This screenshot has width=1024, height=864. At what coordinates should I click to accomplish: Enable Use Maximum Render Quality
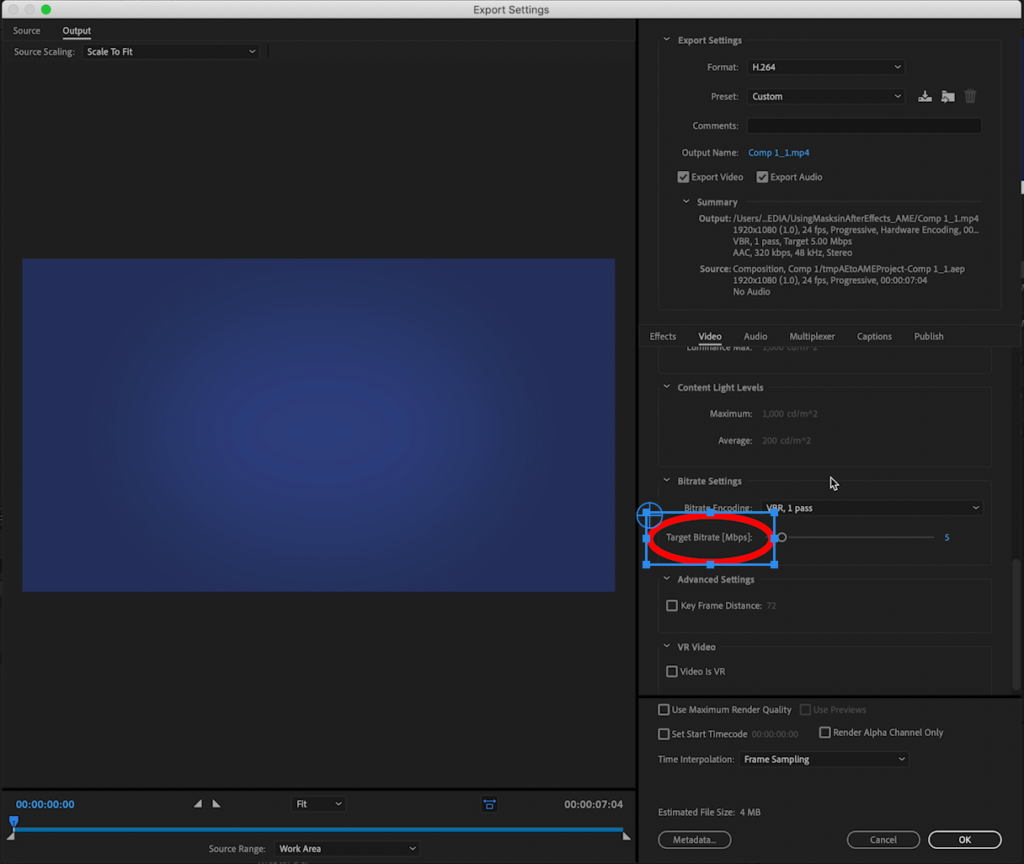point(664,710)
